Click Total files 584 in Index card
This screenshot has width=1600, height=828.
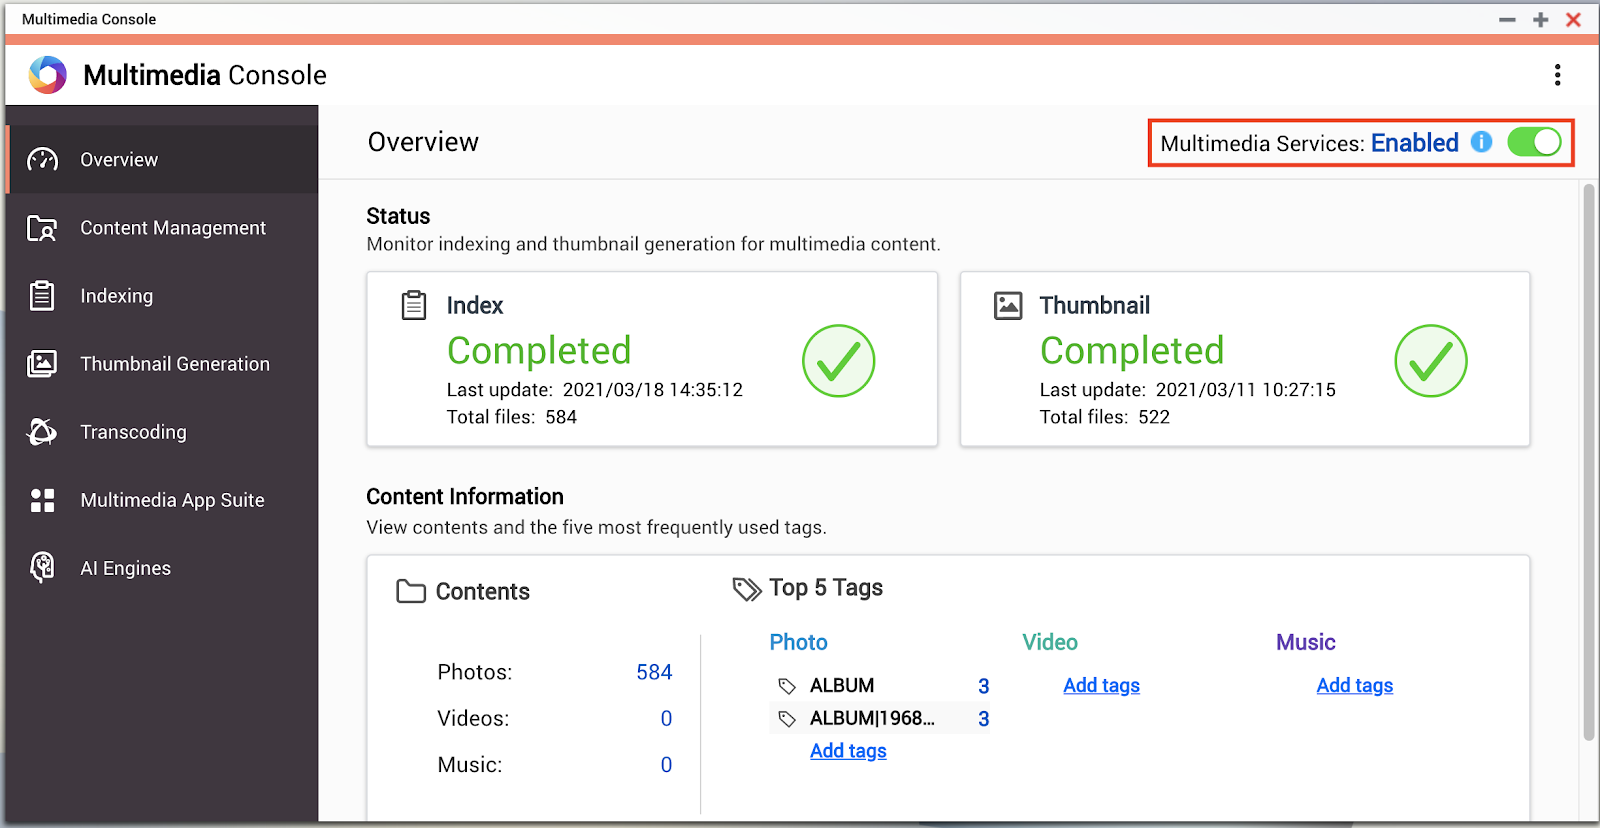[511, 417]
